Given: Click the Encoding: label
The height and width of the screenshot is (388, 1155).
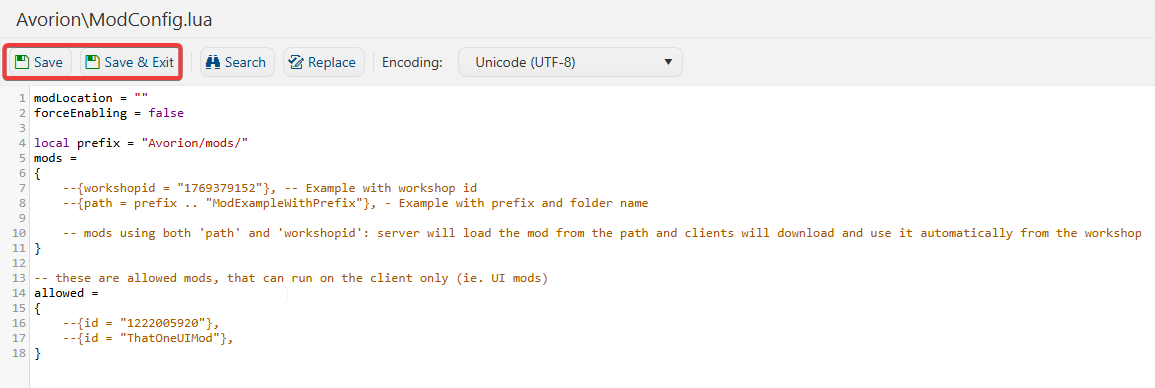Looking at the screenshot, I should point(412,62).
